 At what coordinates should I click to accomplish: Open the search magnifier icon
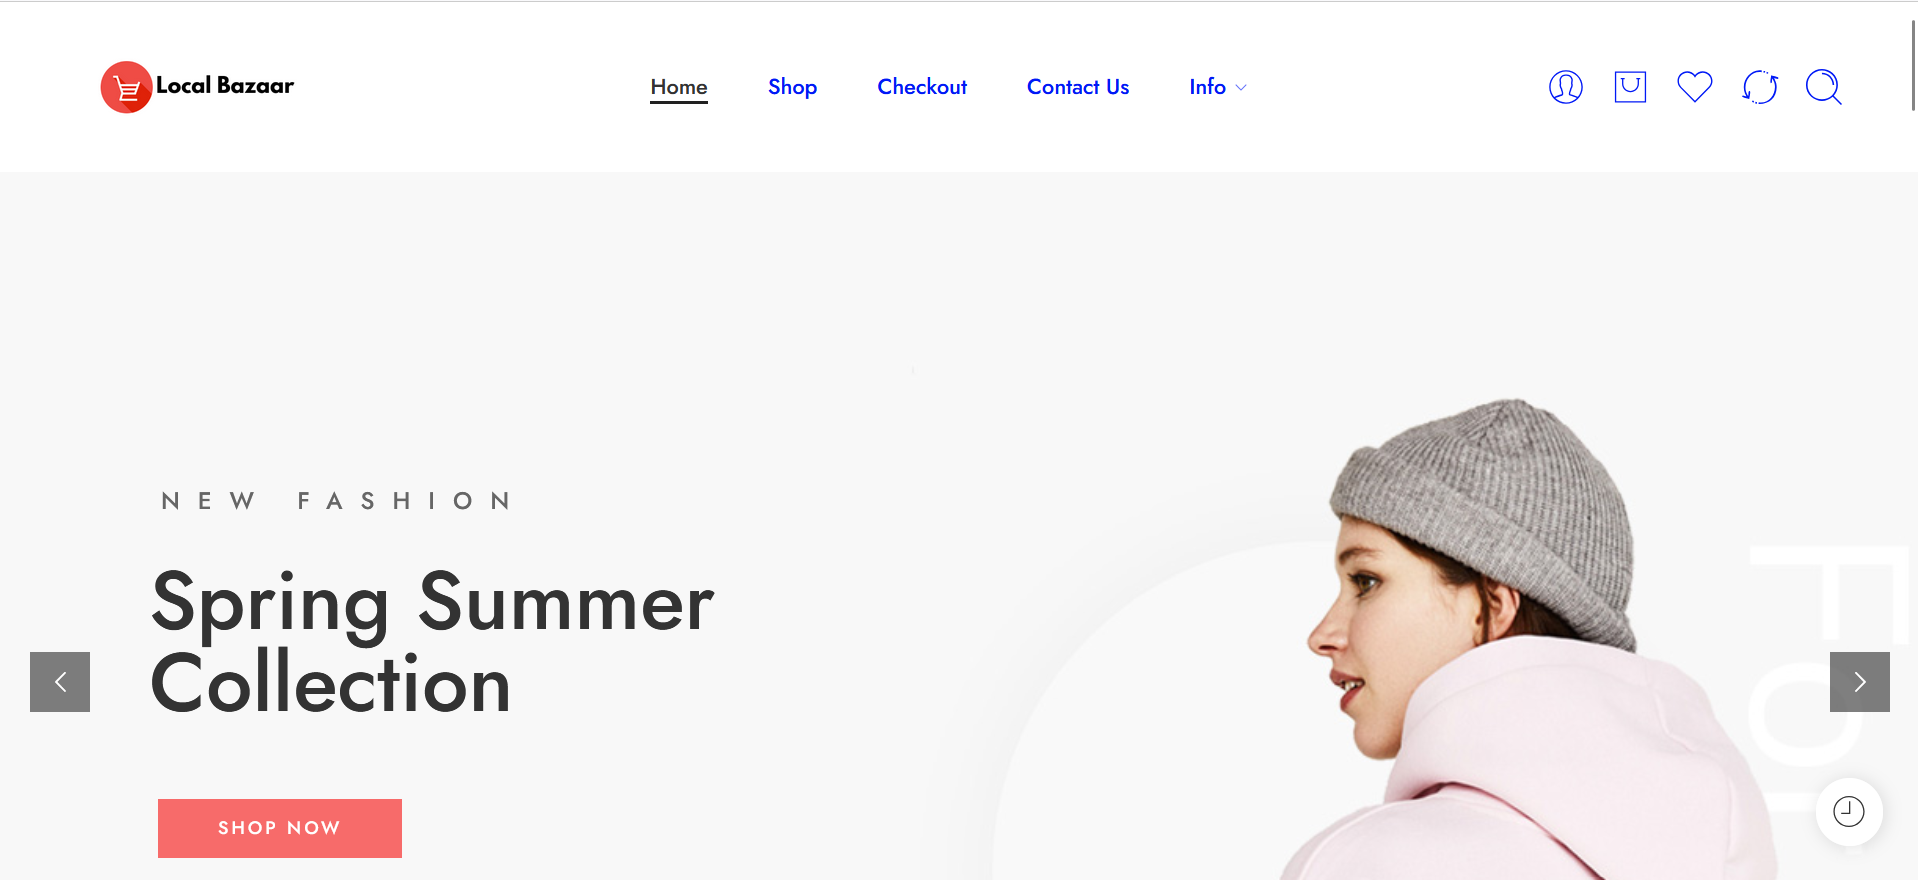(x=1823, y=87)
